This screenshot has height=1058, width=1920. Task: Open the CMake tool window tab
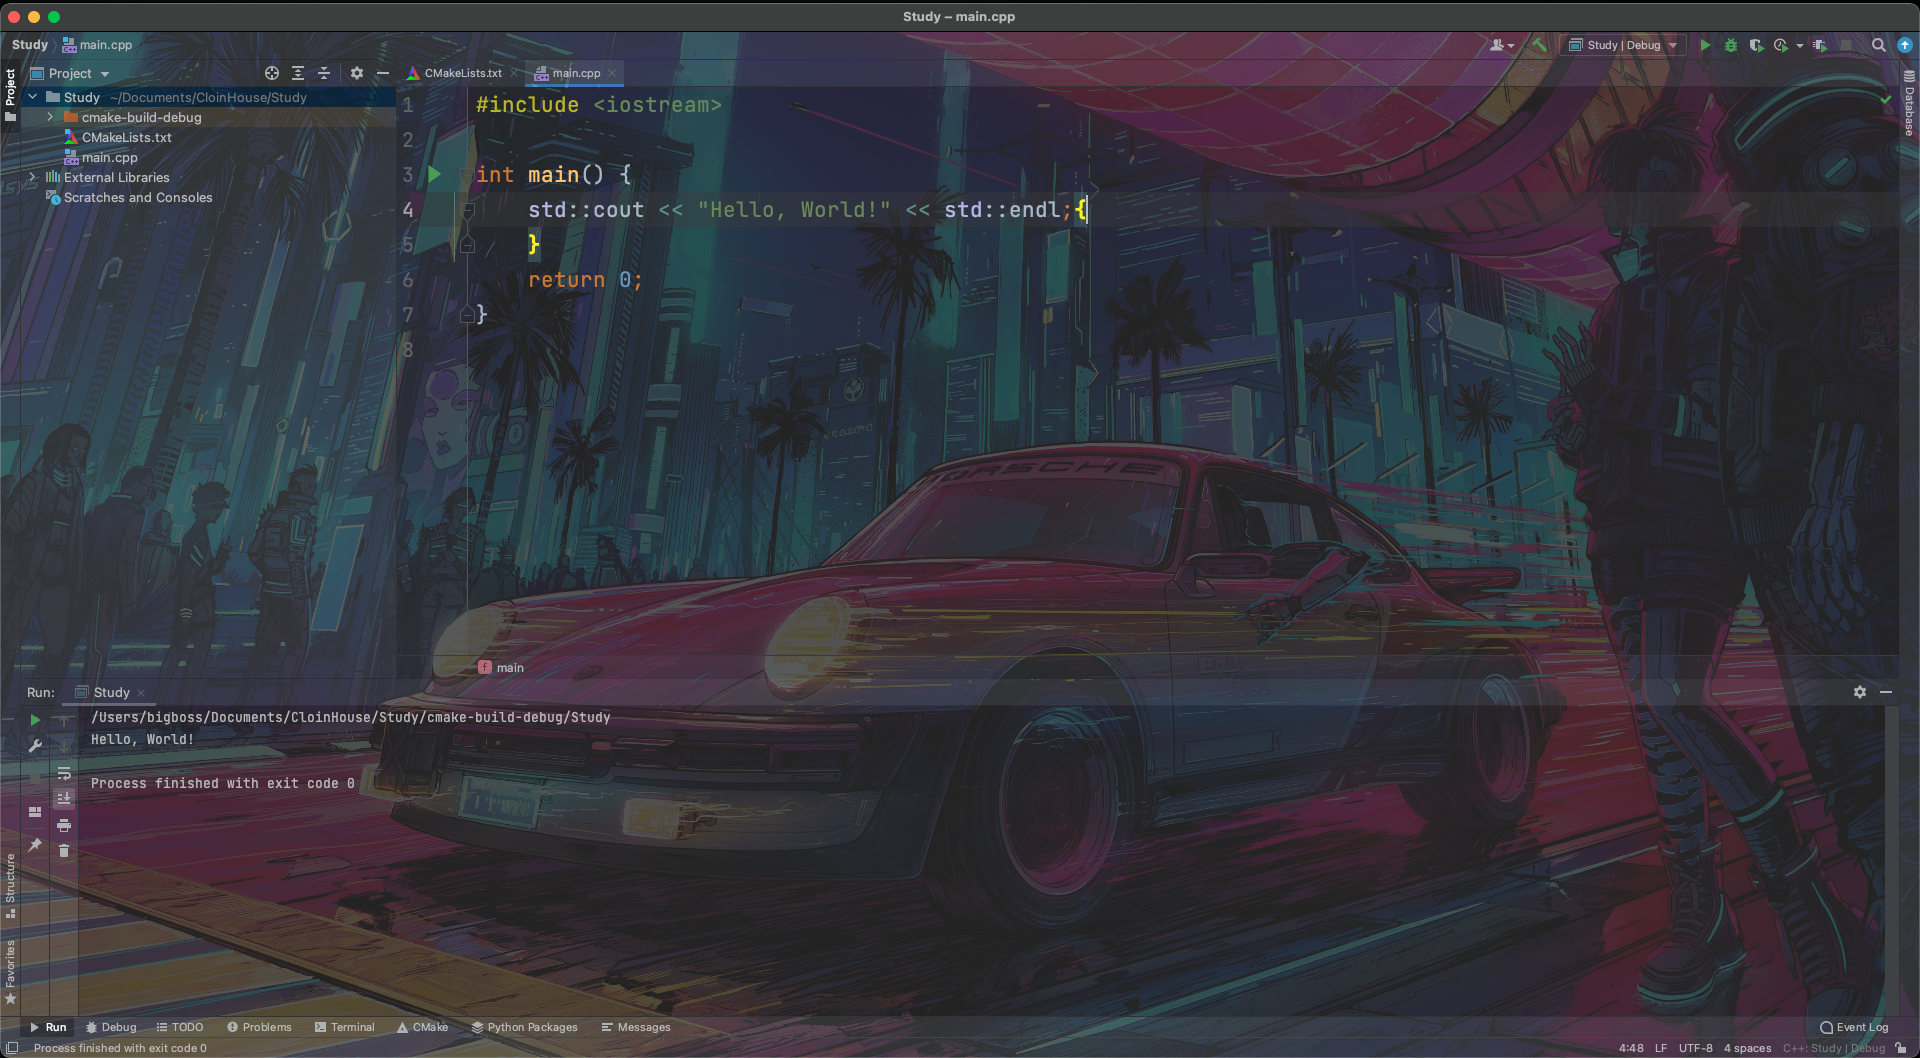point(422,1027)
